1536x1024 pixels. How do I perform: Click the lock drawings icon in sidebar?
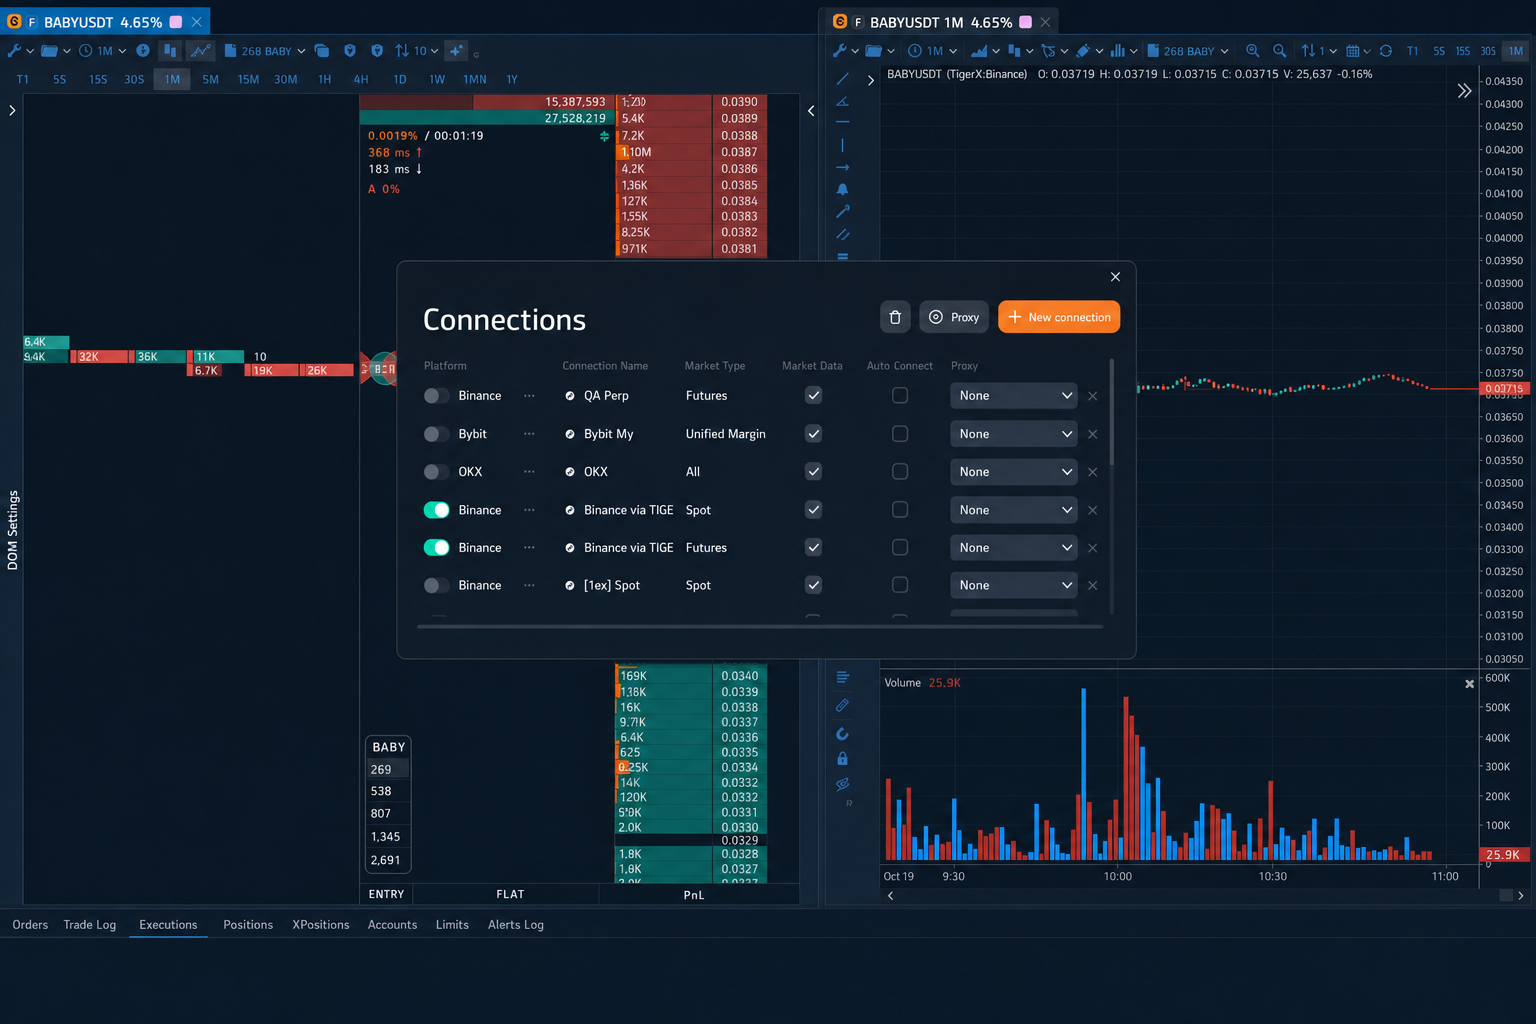tap(842, 759)
